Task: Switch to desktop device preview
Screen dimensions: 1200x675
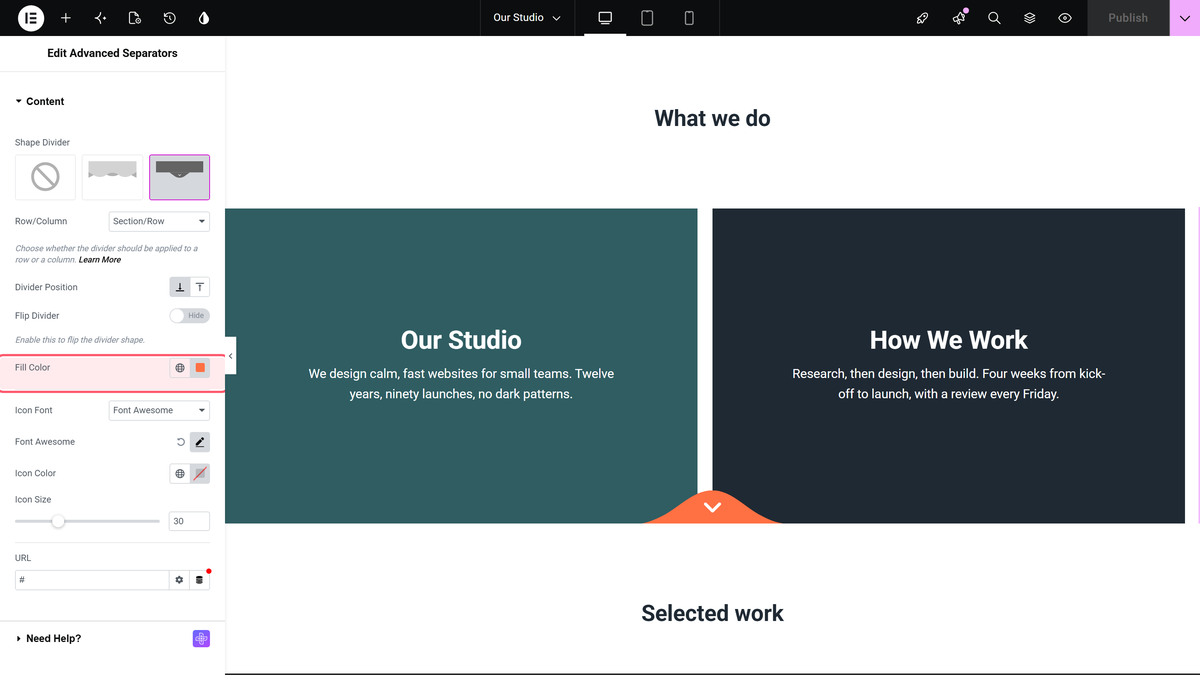Action: tap(605, 18)
